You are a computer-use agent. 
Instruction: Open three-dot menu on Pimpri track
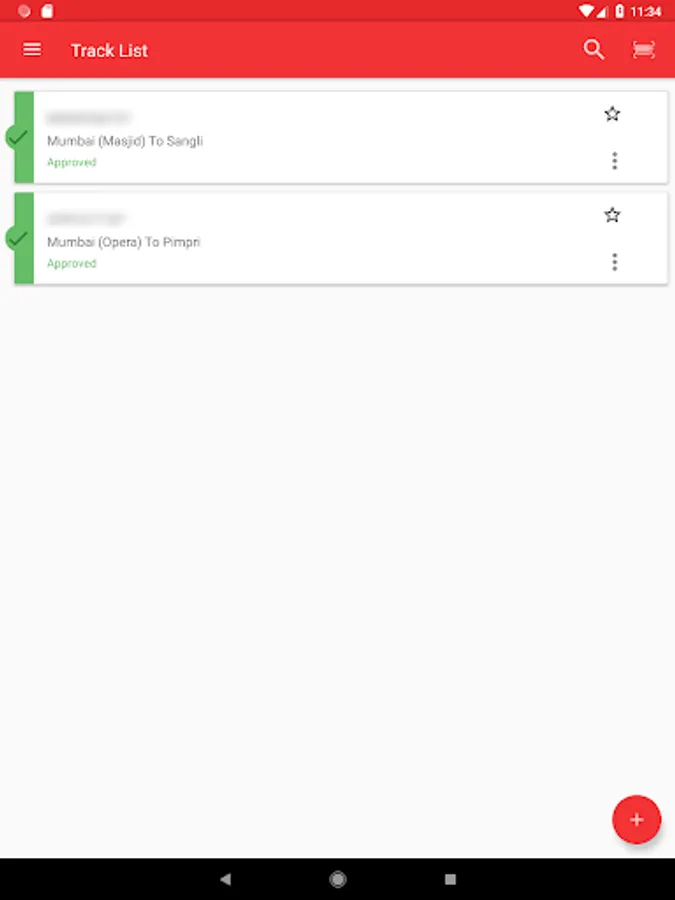point(614,261)
